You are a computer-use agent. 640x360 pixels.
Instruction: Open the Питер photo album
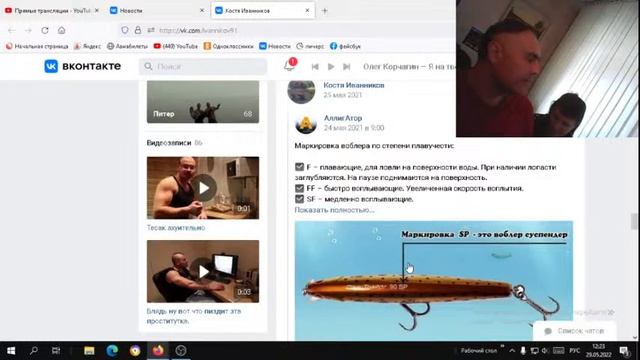(203, 102)
